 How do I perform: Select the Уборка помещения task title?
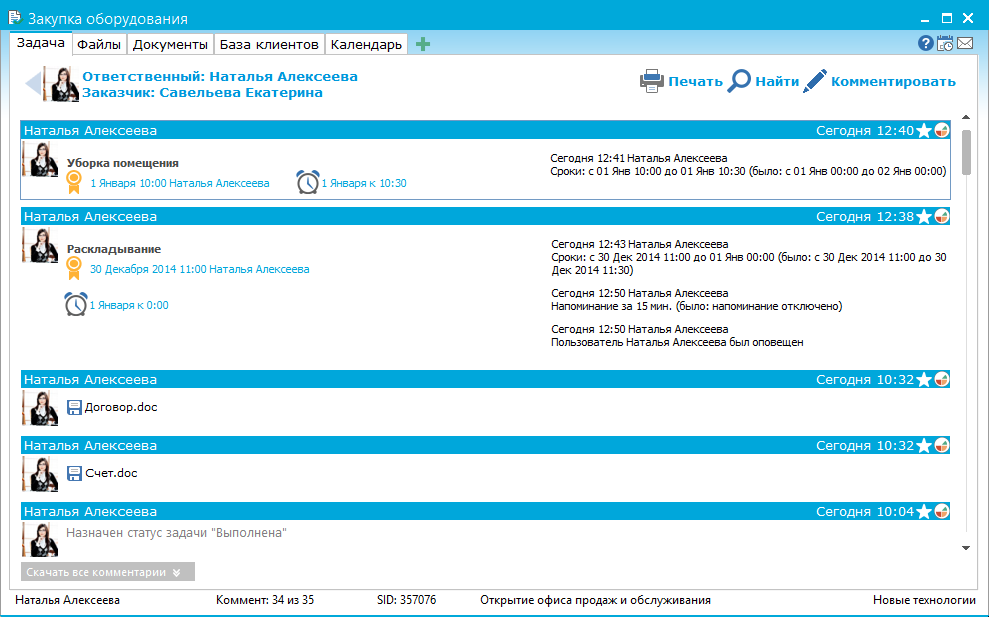point(123,163)
